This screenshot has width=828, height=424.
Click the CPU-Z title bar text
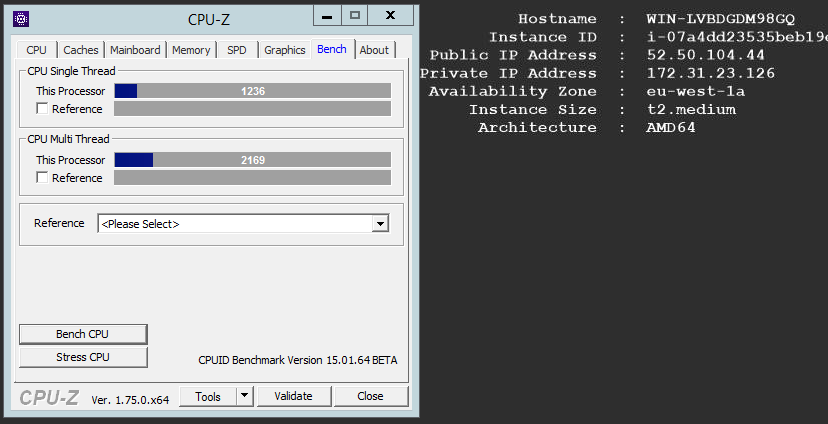209,20
